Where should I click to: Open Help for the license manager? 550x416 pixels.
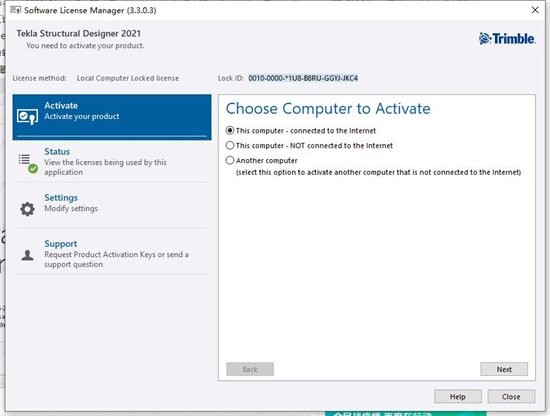pos(458,397)
